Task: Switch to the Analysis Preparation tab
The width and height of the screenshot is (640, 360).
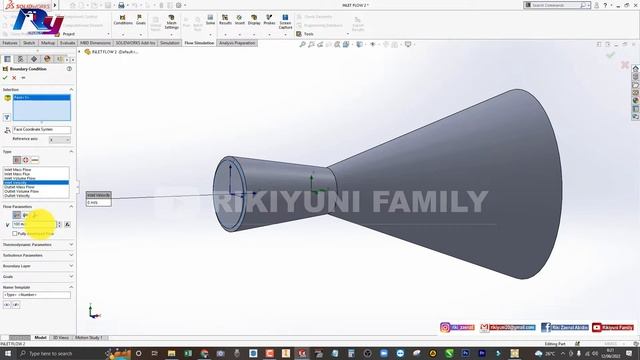Action: 237,43
